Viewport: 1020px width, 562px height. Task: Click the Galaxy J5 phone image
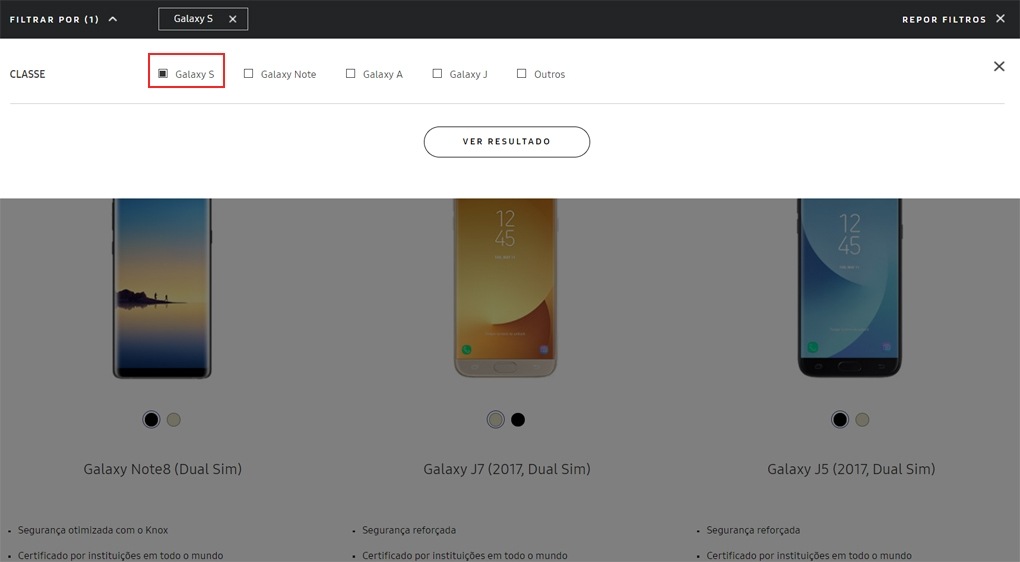[x=850, y=288]
